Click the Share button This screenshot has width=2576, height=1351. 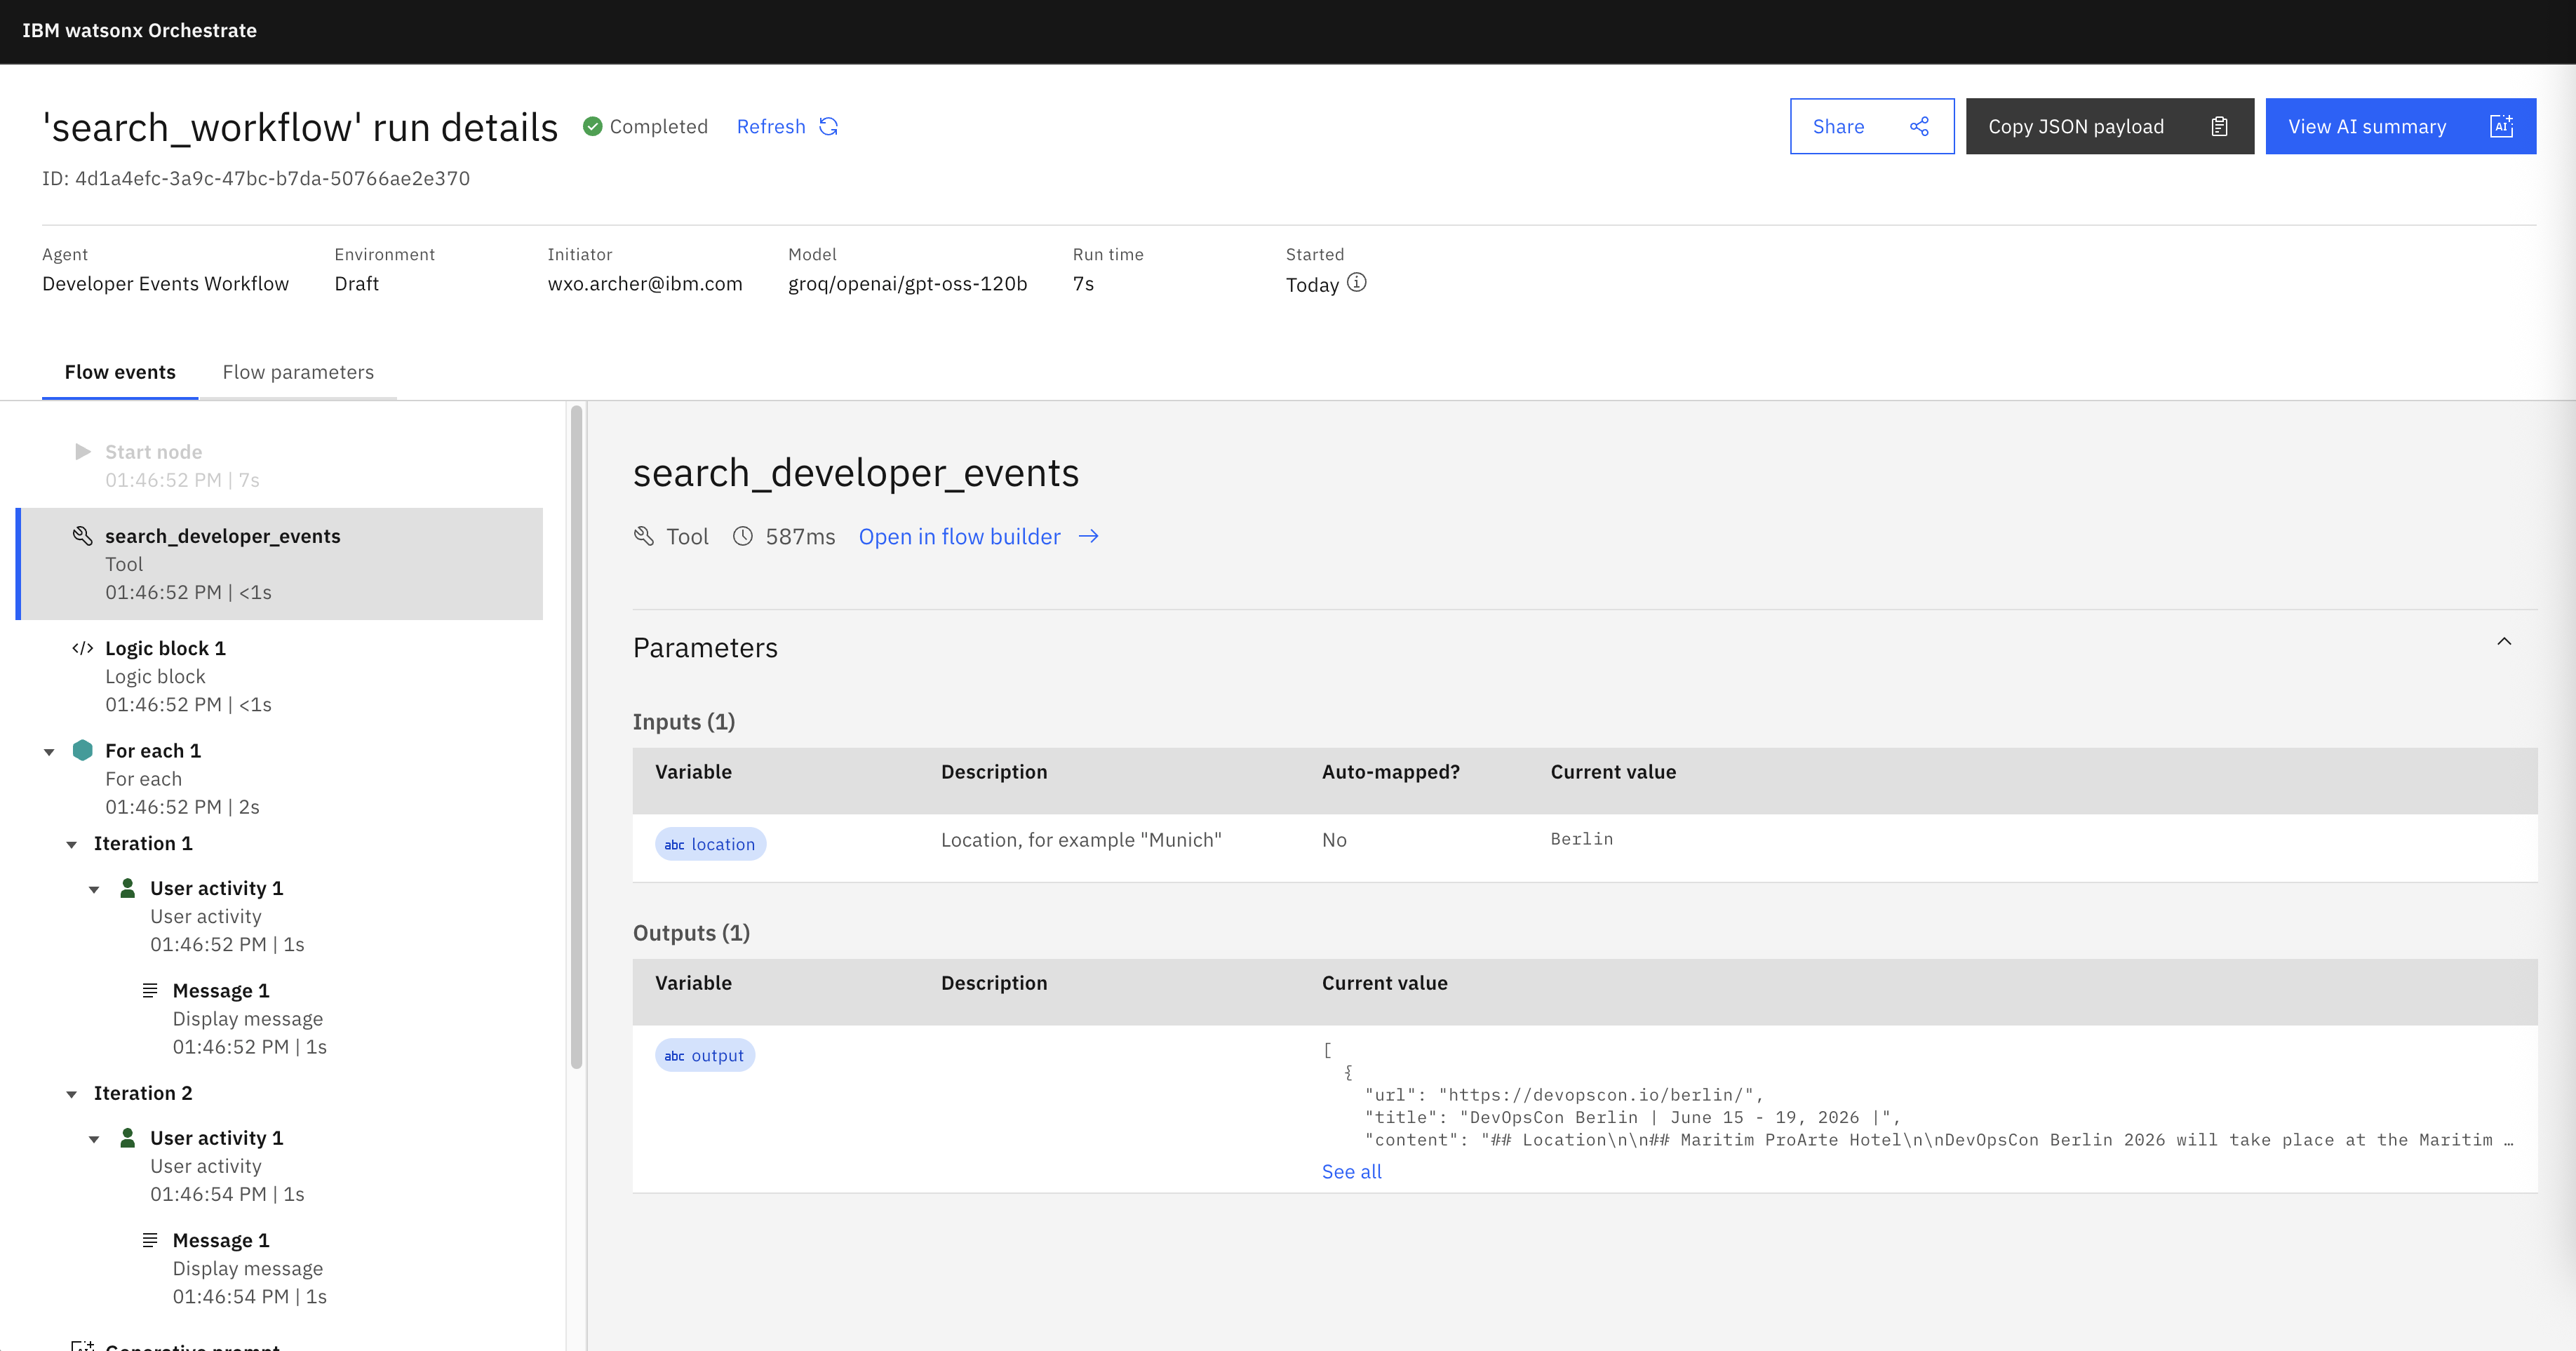(x=1872, y=126)
